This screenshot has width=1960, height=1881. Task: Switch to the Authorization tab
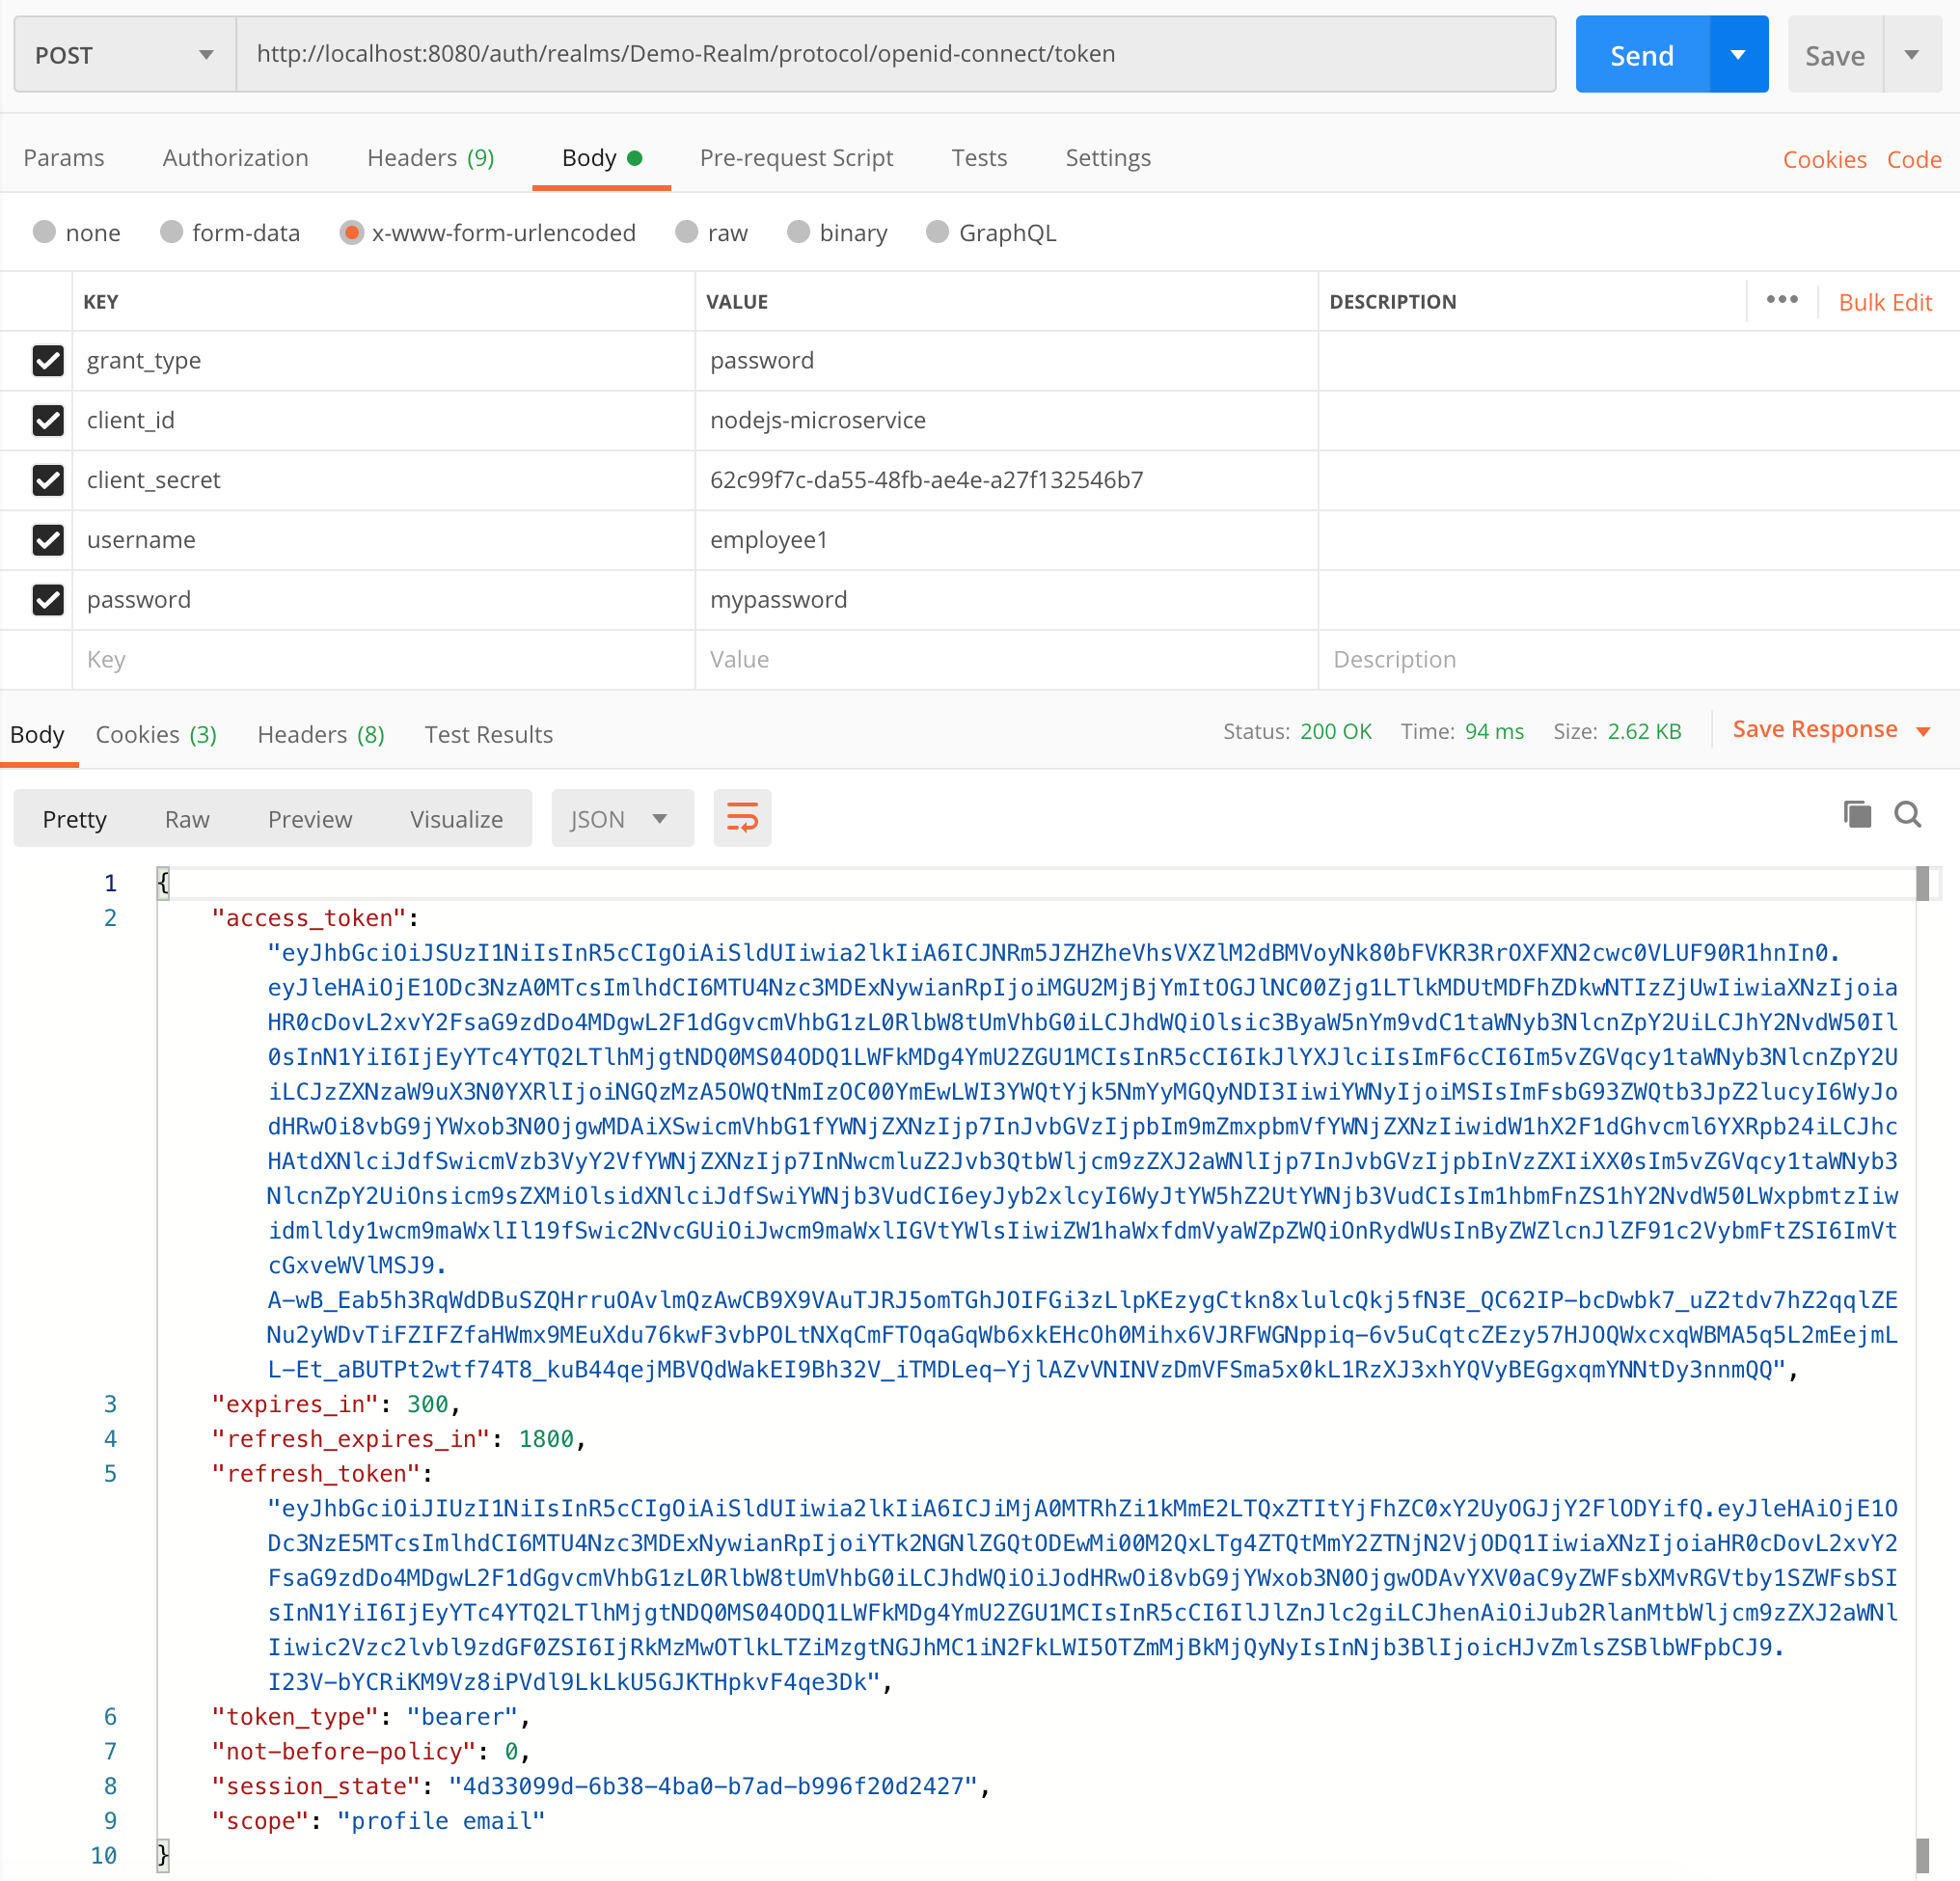(x=235, y=158)
